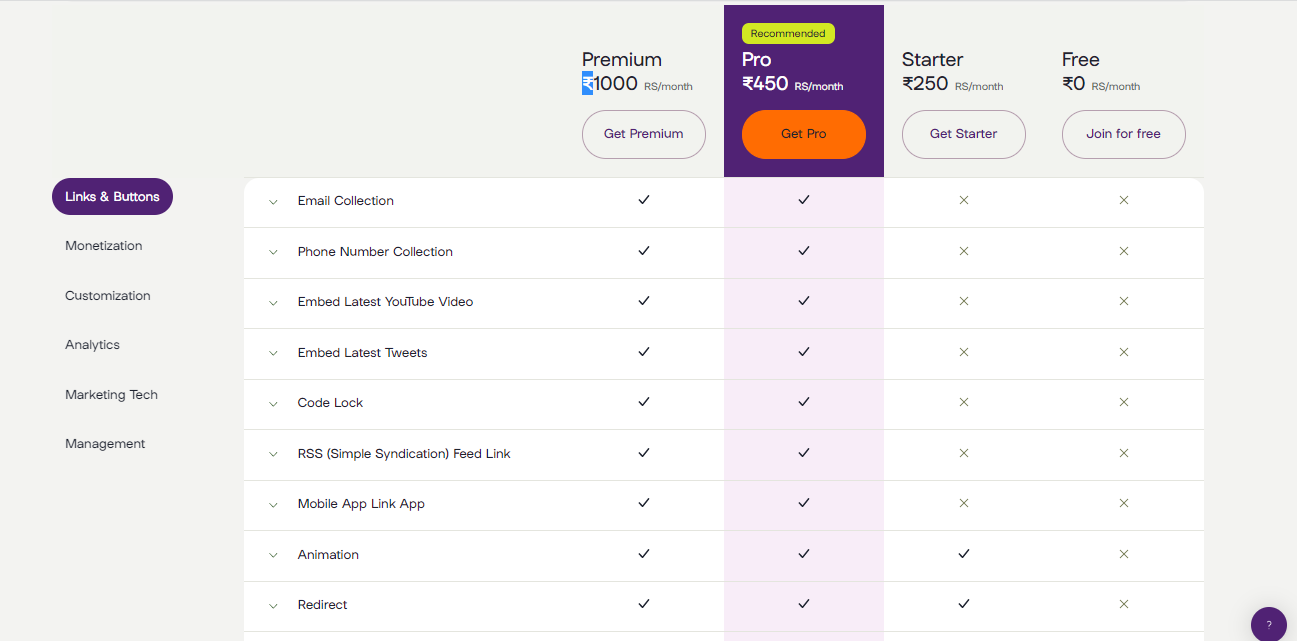
Task: Click the help question mark icon
Action: tap(1268, 624)
